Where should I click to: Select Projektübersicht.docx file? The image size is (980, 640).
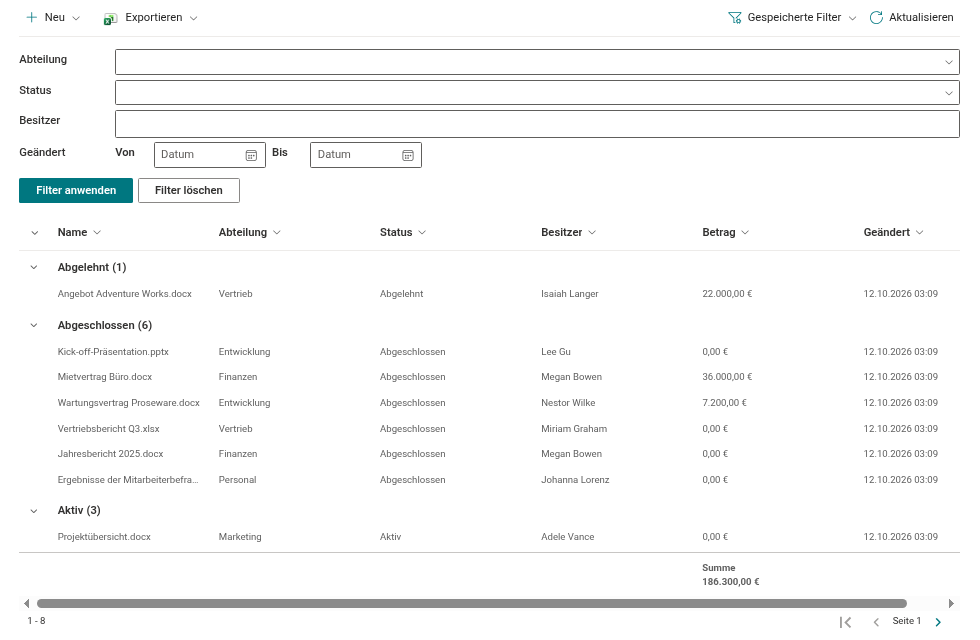pos(104,537)
